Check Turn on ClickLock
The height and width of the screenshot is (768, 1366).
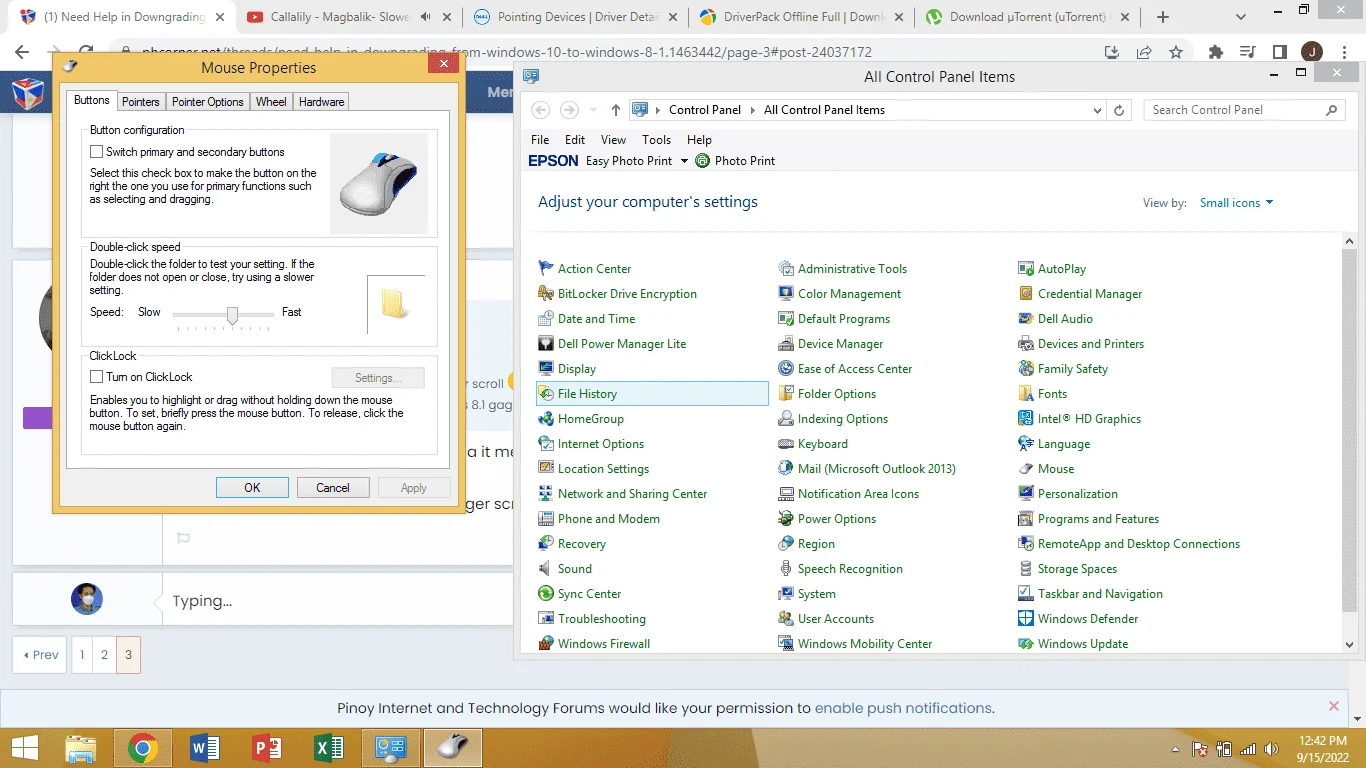coord(97,377)
